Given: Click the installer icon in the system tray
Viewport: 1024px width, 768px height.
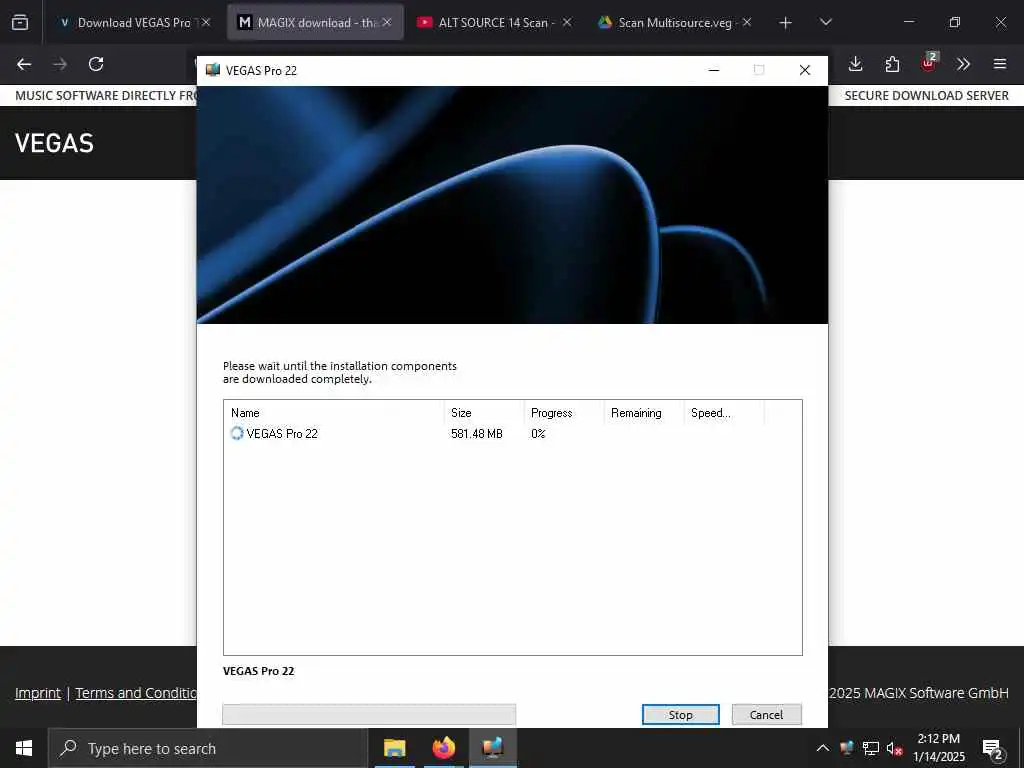Looking at the screenshot, I should point(847,748).
